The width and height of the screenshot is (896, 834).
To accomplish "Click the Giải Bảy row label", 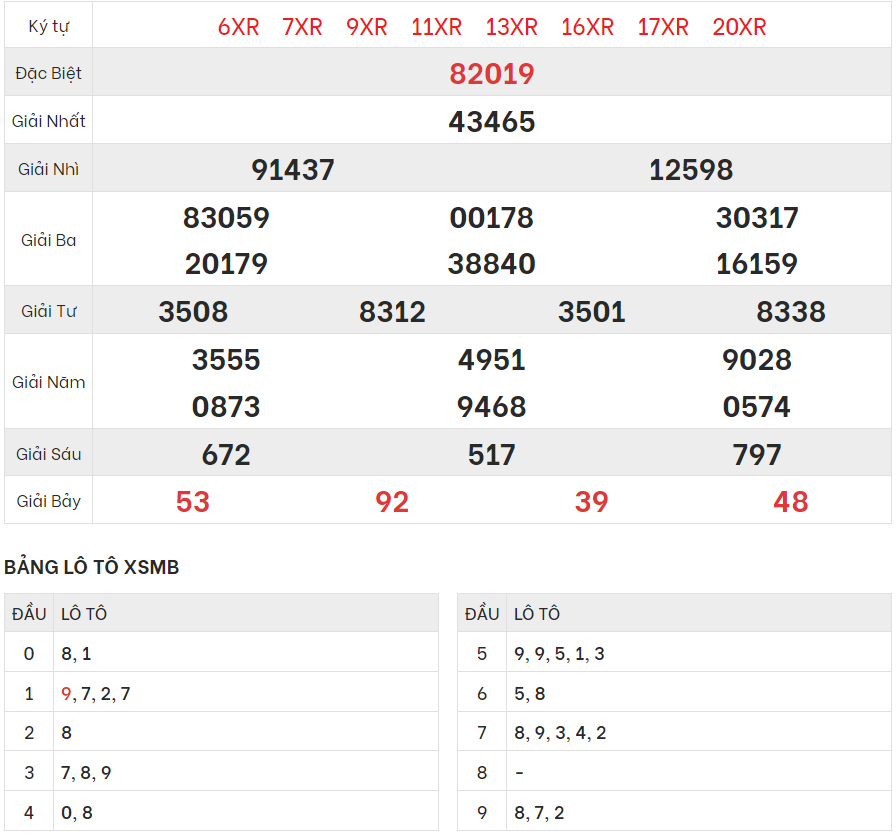I will [x=49, y=501].
